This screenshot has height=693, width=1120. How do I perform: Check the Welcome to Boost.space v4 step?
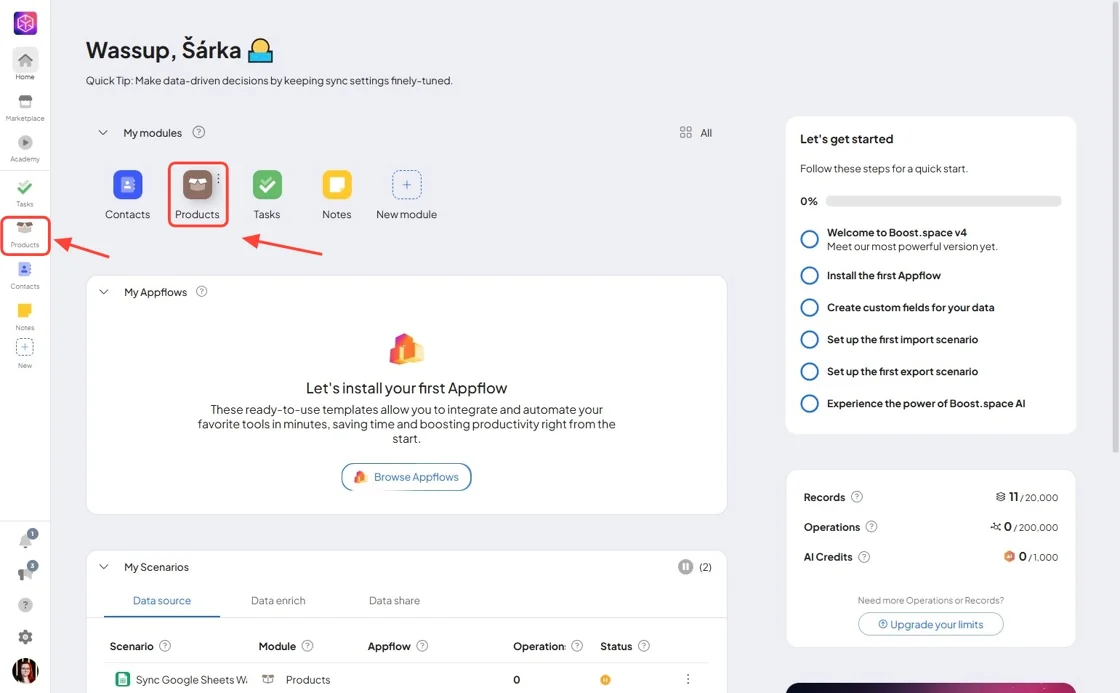pyautogui.click(x=809, y=239)
